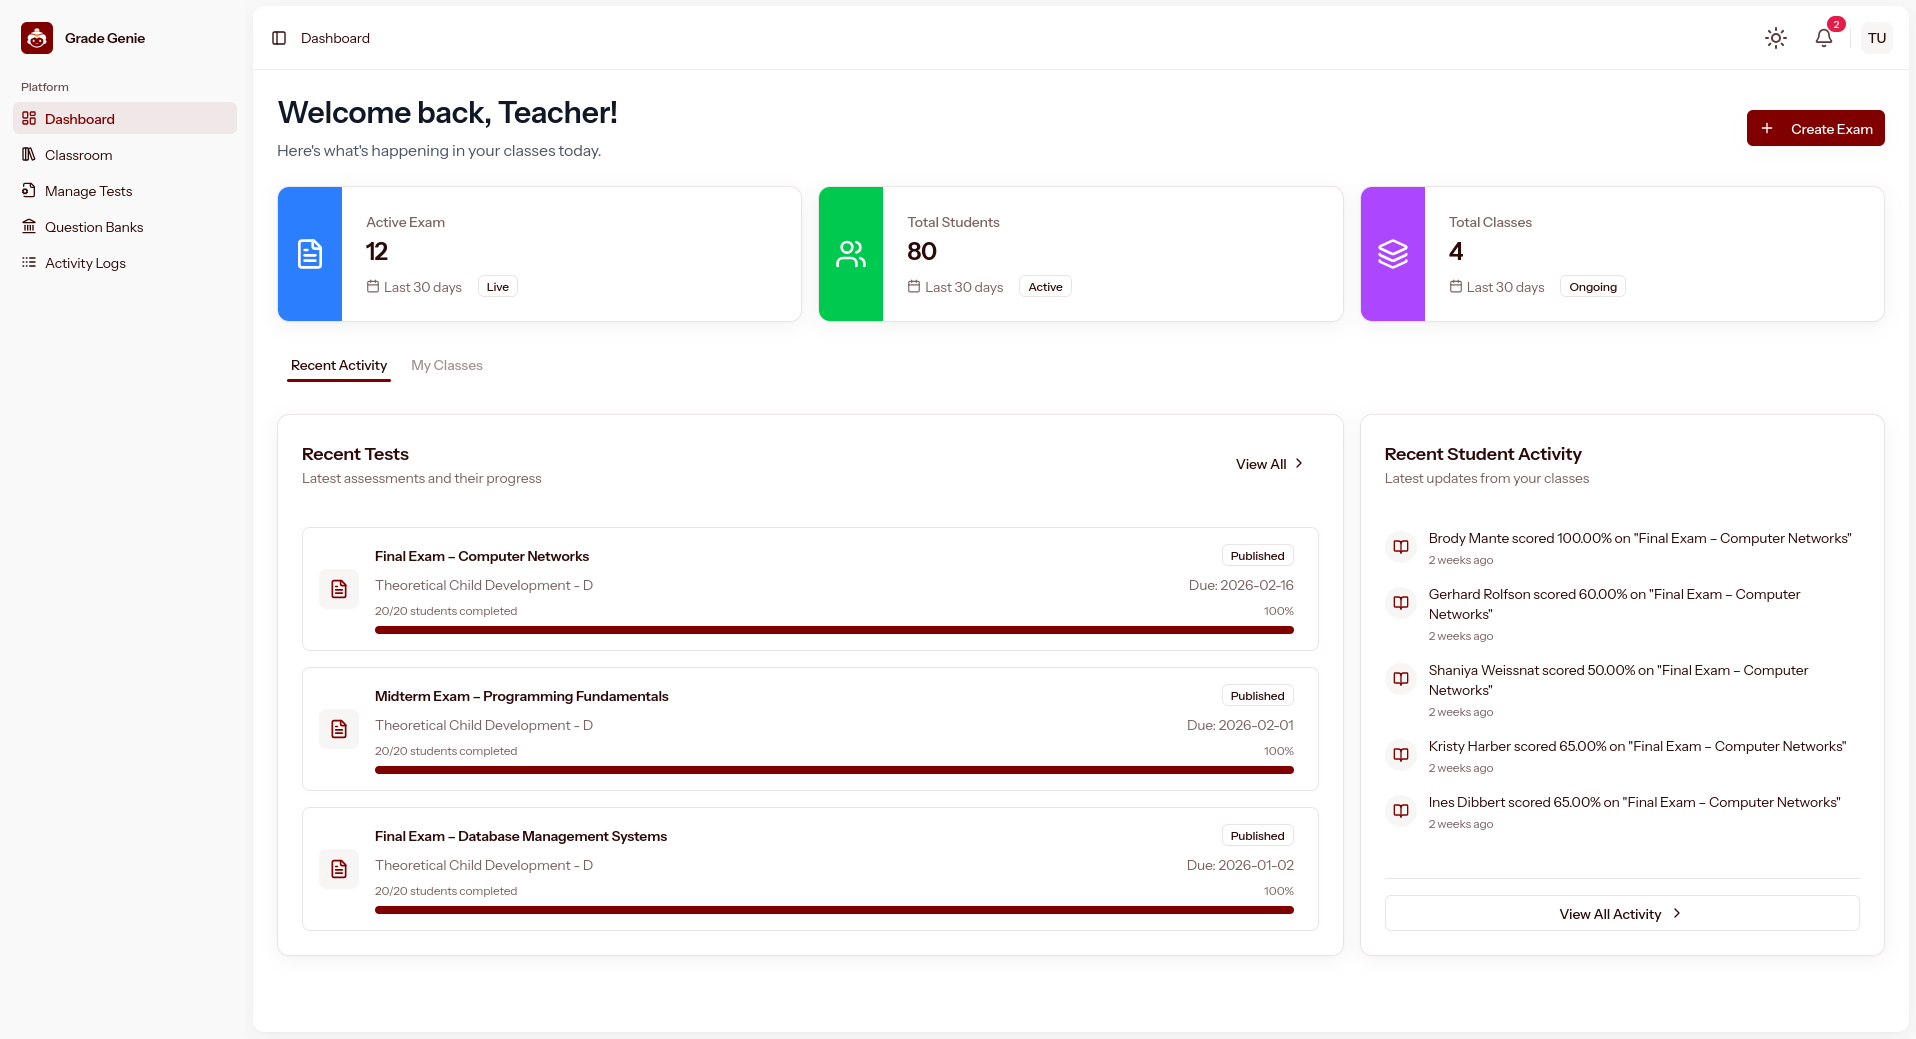This screenshot has height=1039, width=1916.
Task: Expand View All next to Recent Tests
Action: pyautogui.click(x=1269, y=463)
